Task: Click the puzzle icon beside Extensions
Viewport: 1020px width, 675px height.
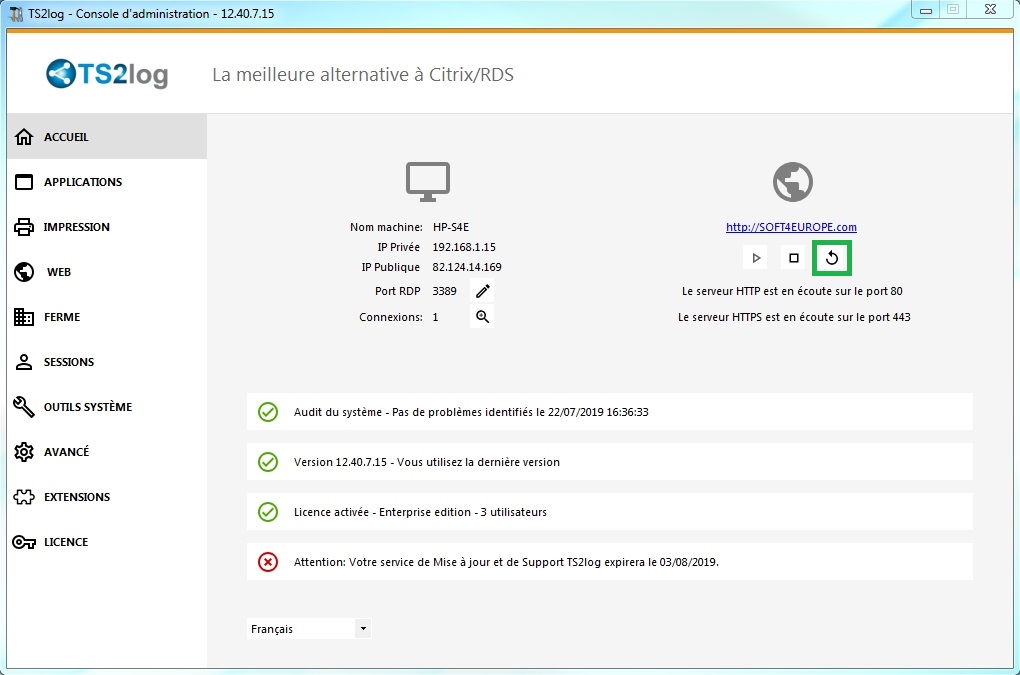Action: point(24,497)
